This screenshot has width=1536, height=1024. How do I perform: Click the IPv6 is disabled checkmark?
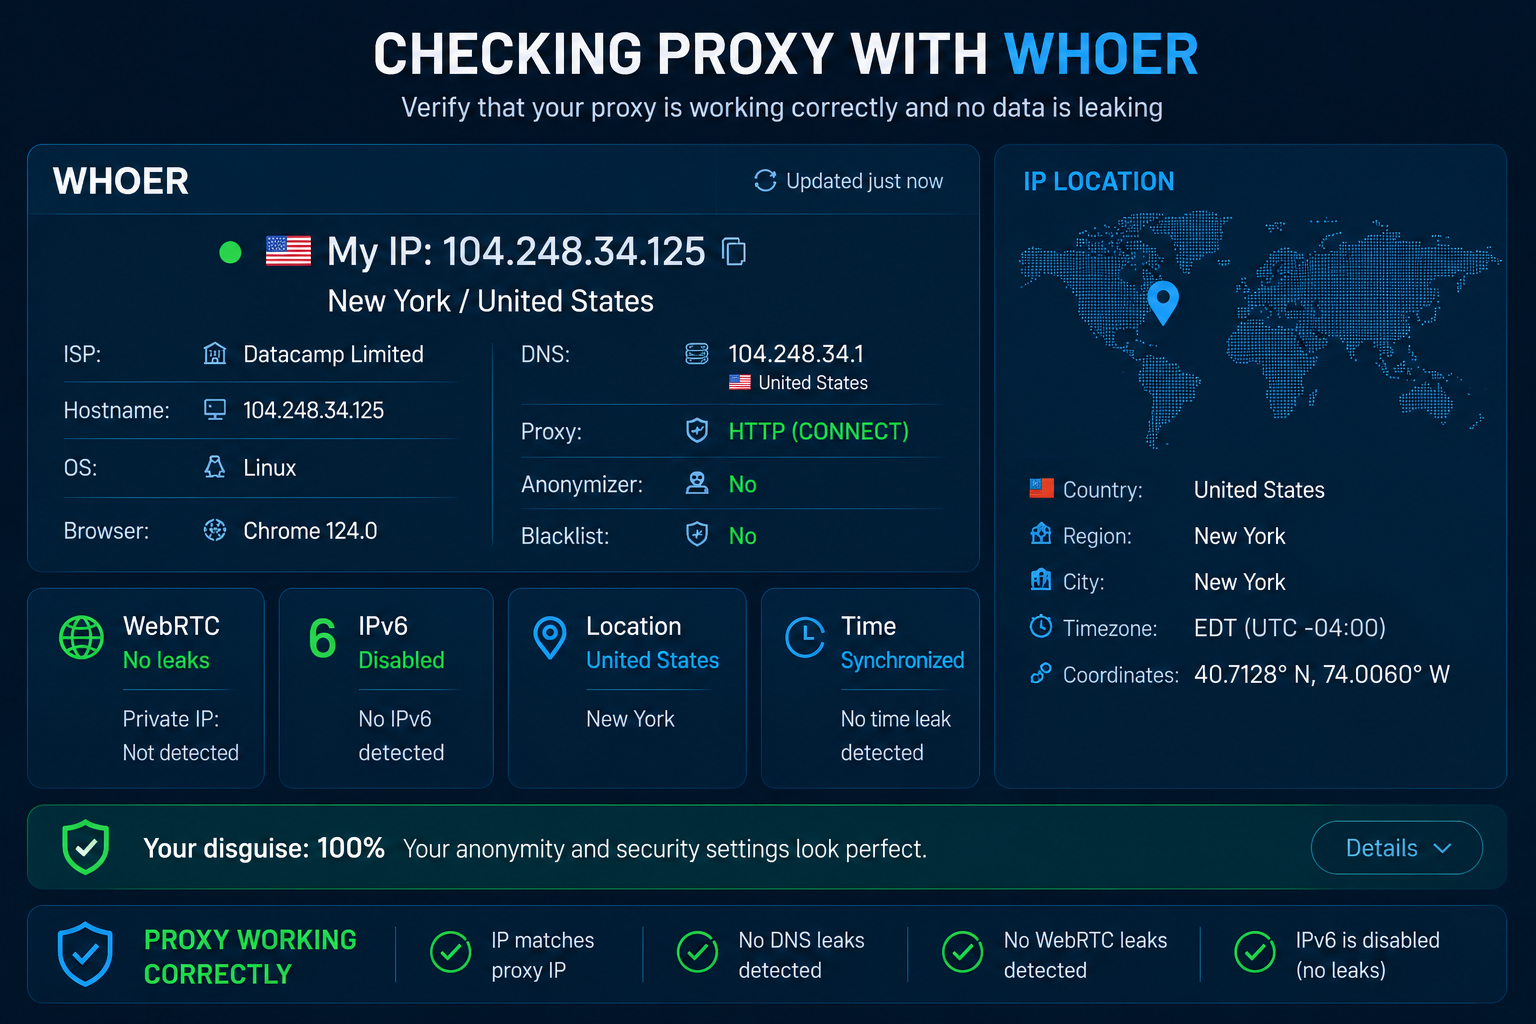coord(1255,952)
